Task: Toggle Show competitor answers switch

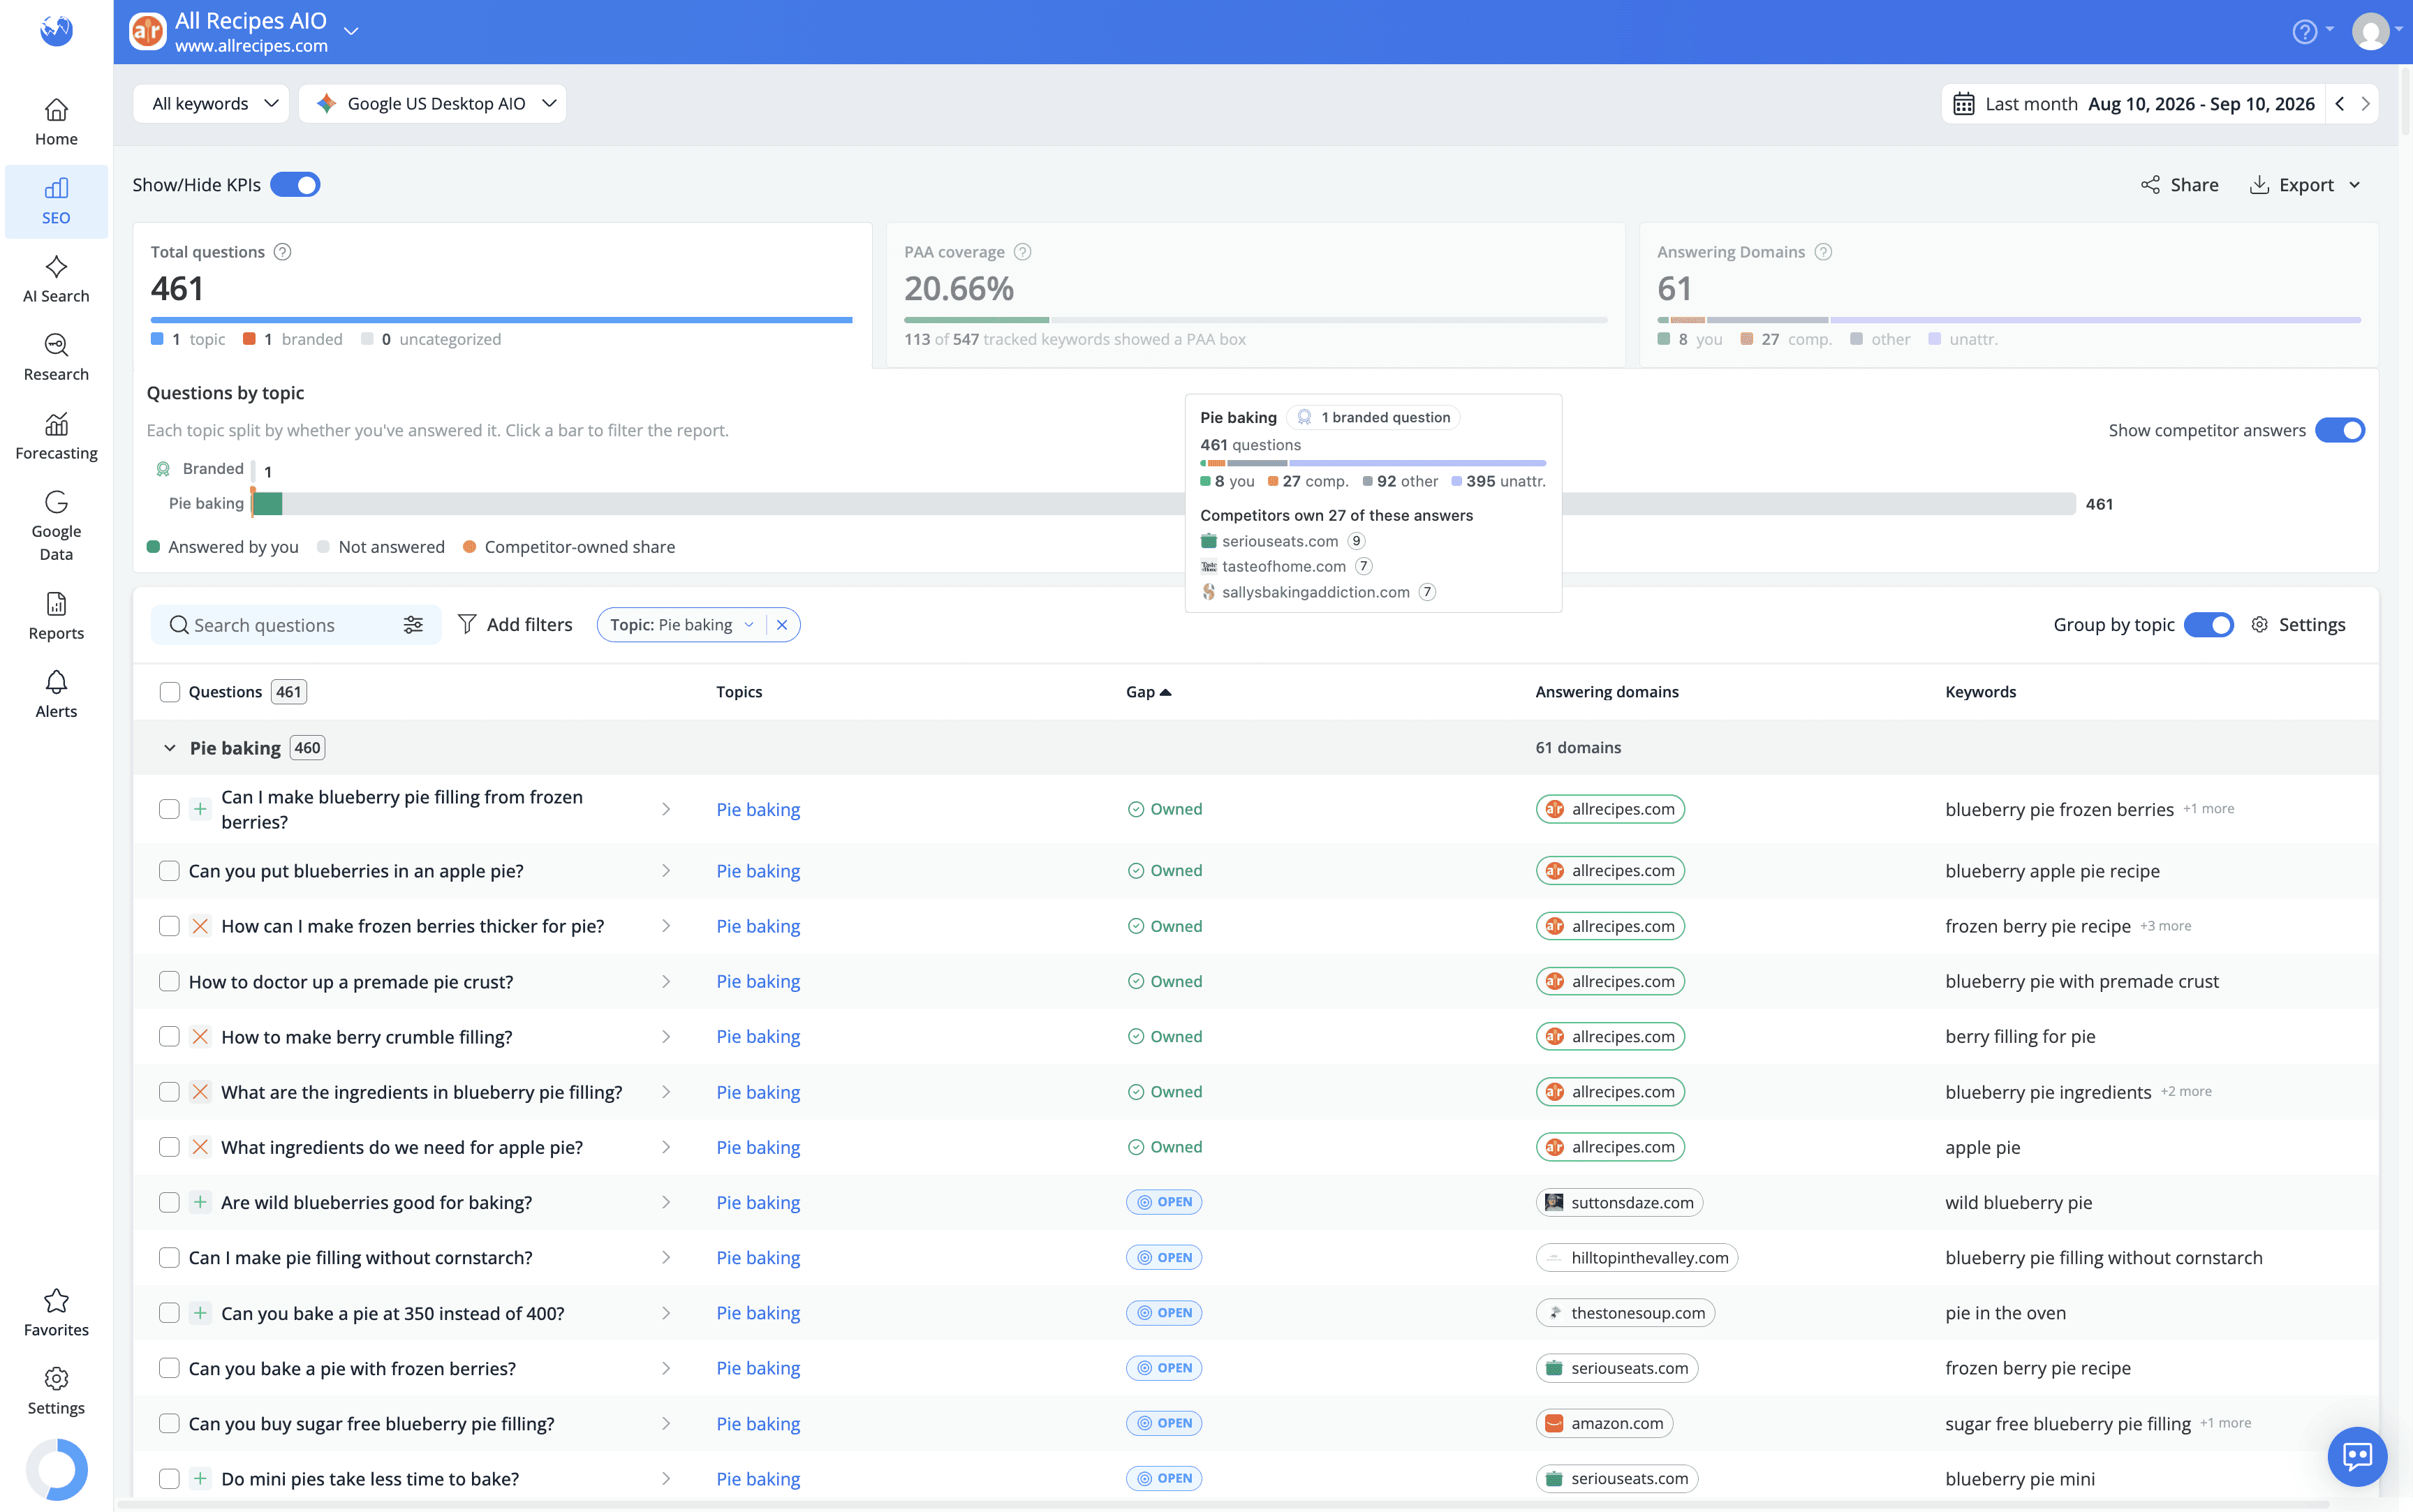Action: click(x=2339, y=430)
